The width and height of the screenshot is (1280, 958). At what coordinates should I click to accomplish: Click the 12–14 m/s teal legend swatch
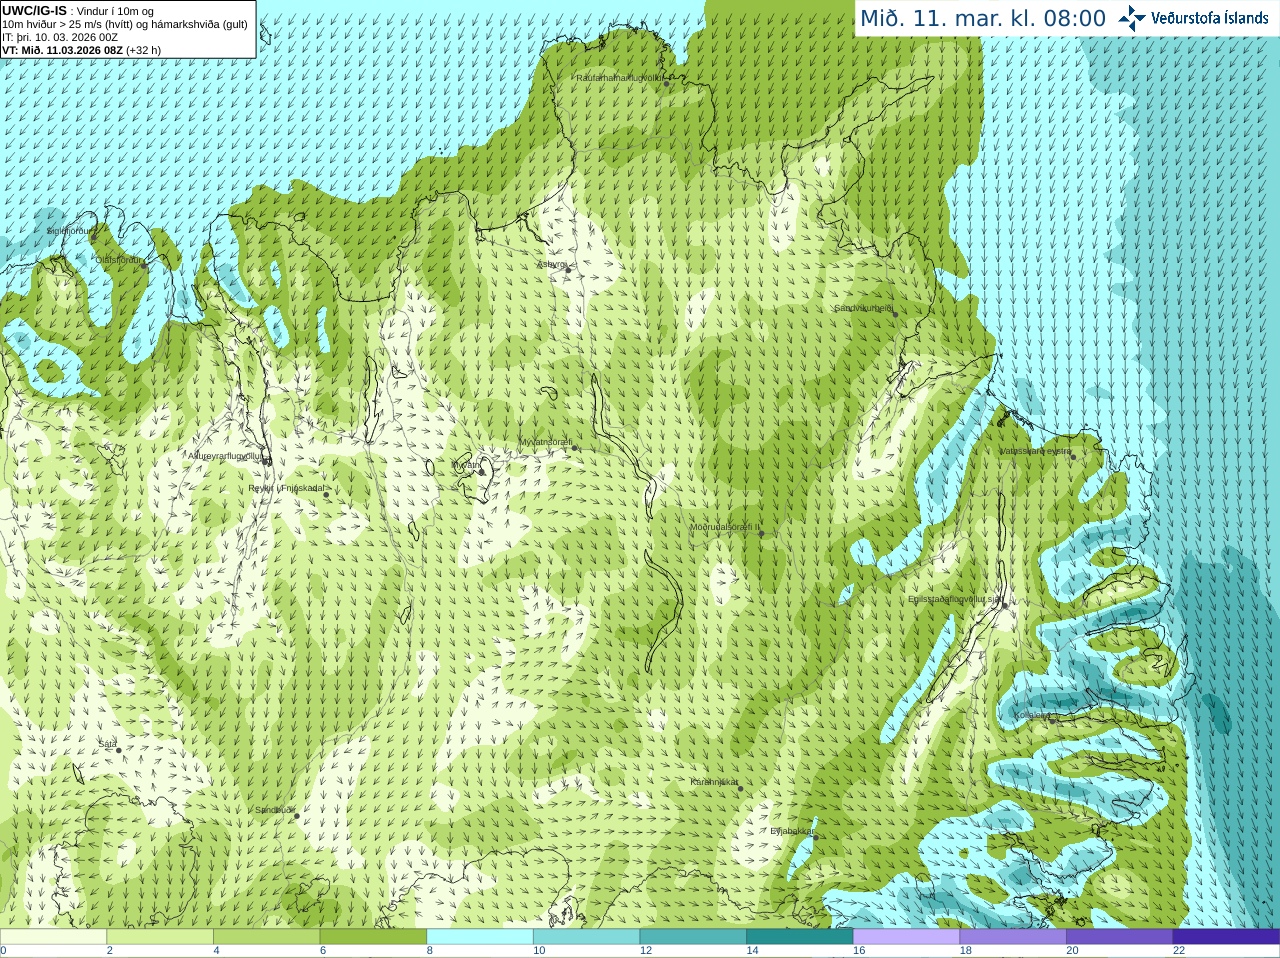tap(693, 937)
